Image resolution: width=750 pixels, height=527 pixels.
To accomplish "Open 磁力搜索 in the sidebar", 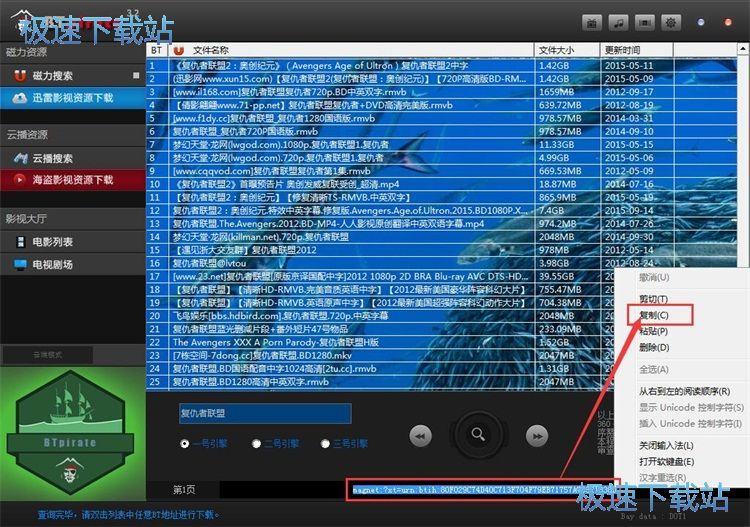I will (73, 76).
